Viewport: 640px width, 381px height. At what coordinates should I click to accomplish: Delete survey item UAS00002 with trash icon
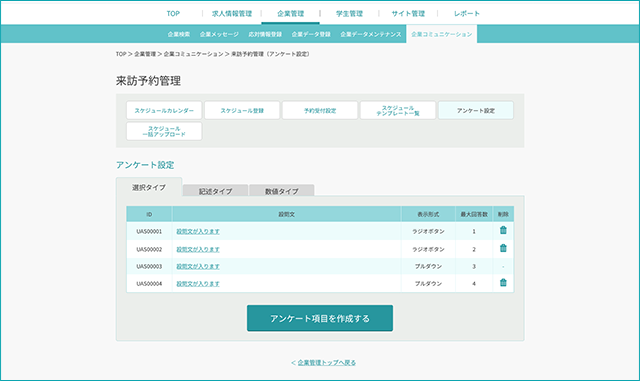point(503,248)
